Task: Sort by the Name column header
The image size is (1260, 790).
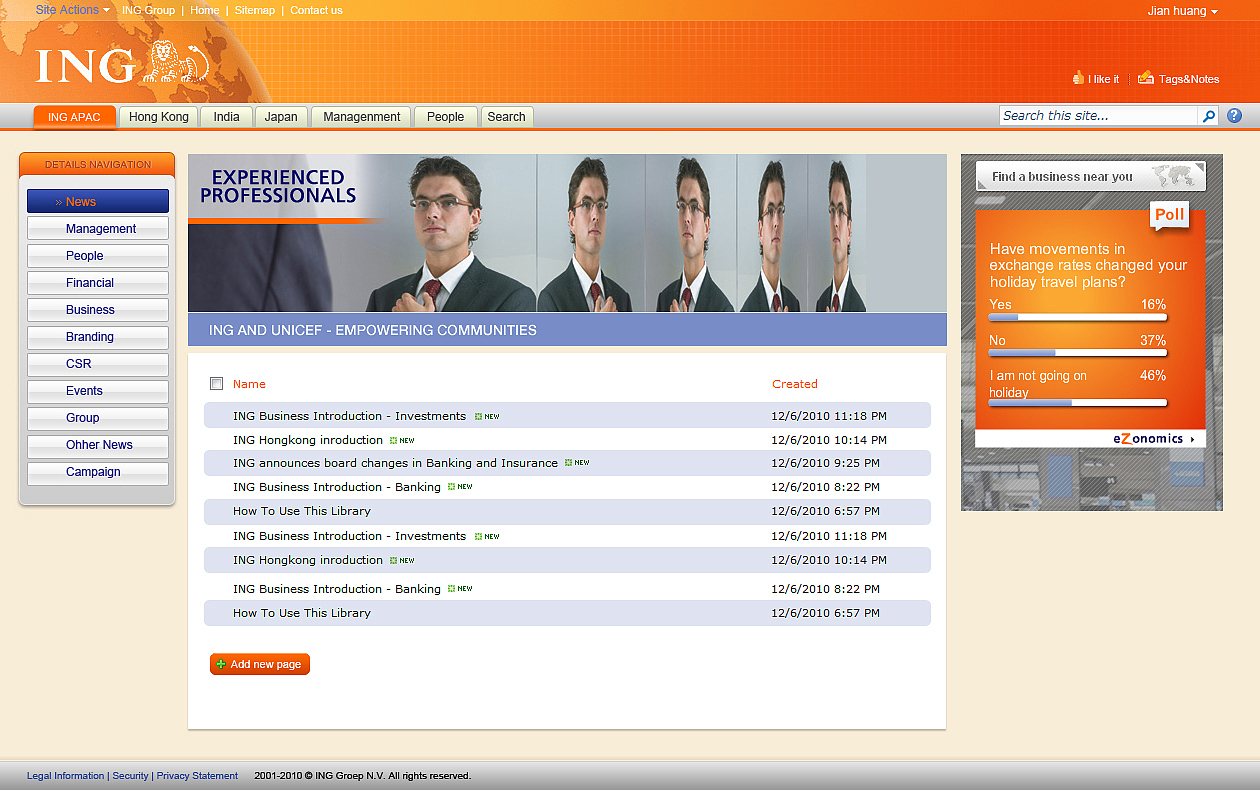Action: pyautogui.click(x=249, y=384)
